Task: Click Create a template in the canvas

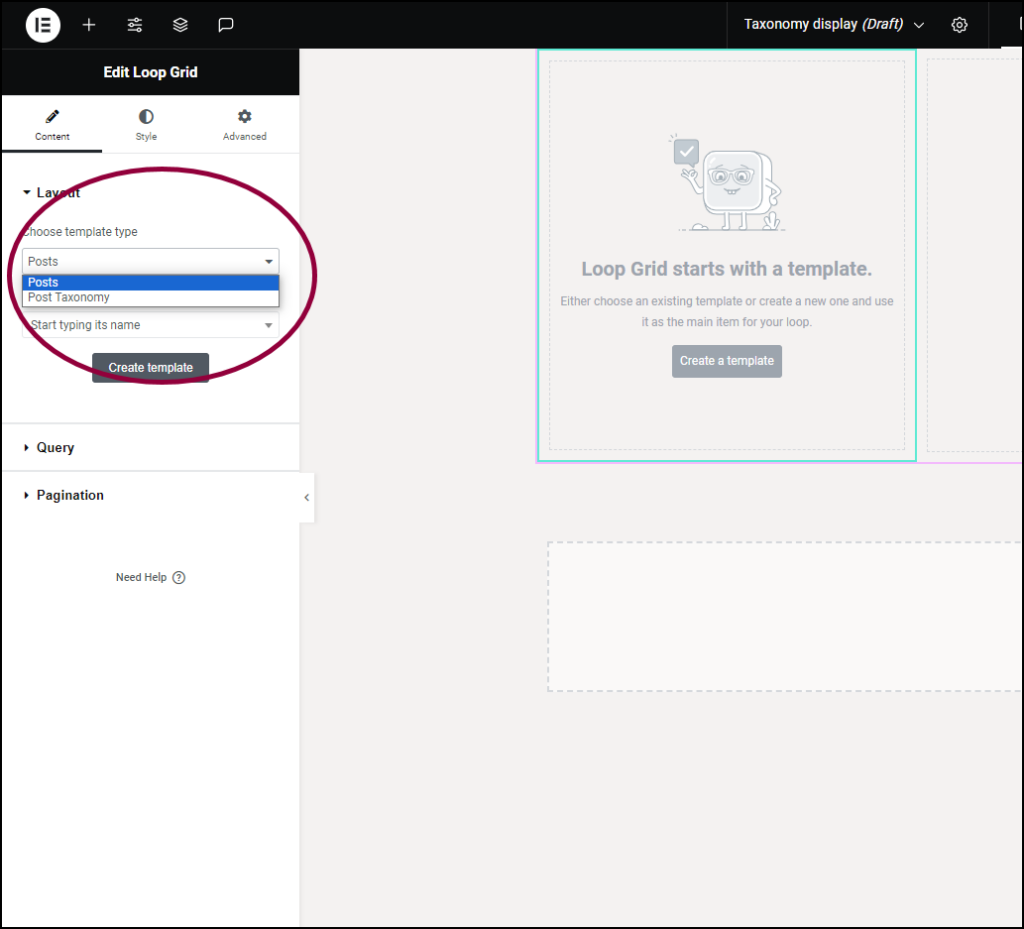Action: click(x=727, y=361)
